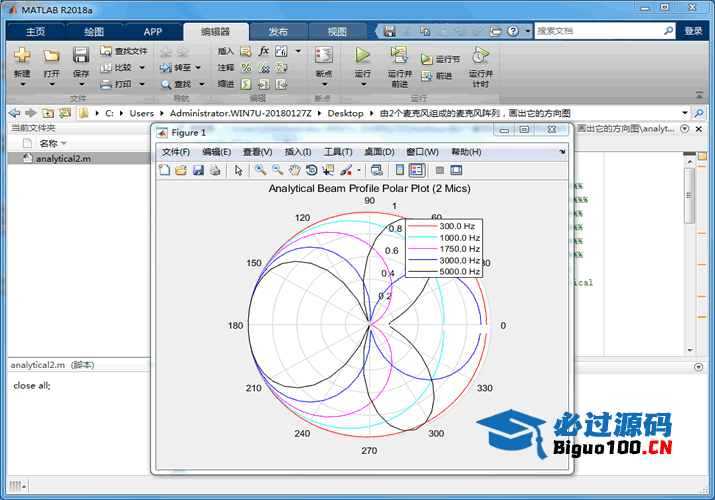This screenshot has width=715, height=500.
Task: Expand the New (新建) dropdown arrow
Action: [x=22, y=84]
